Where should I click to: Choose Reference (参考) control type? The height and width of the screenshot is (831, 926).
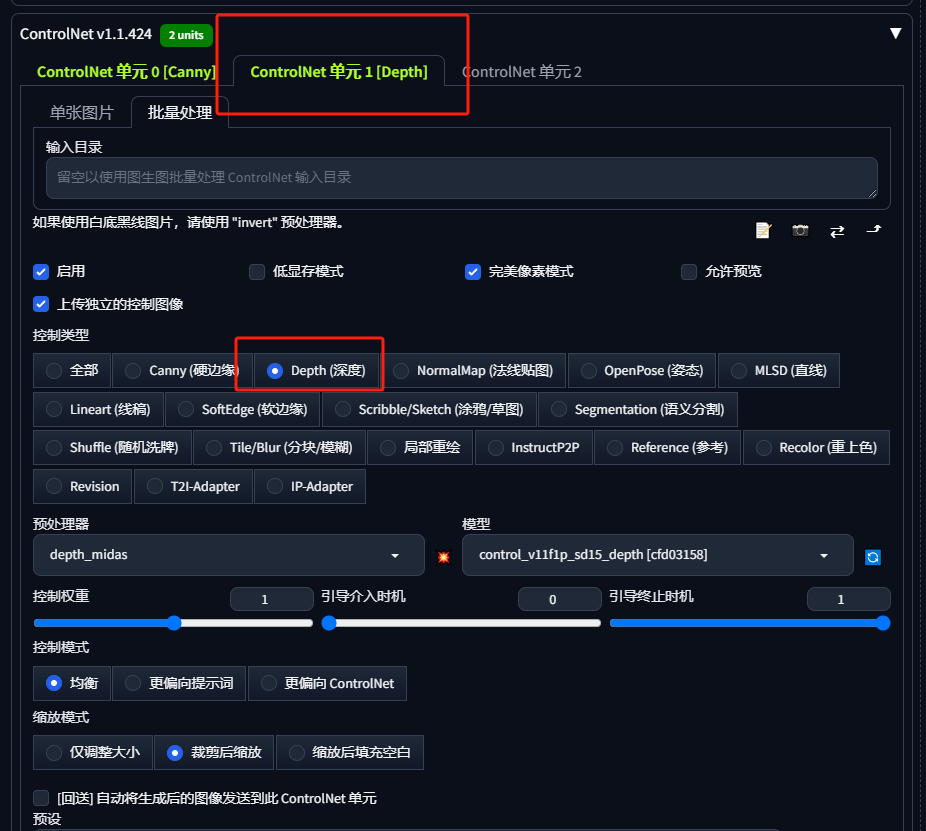coord(667,448)
